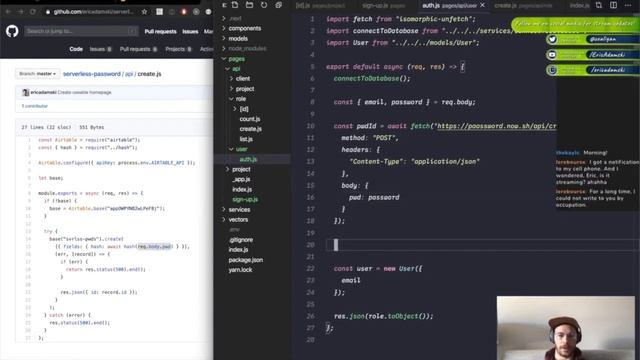Open create.js in the role folder
The image size is (640, 360).
tap(251, 129)
